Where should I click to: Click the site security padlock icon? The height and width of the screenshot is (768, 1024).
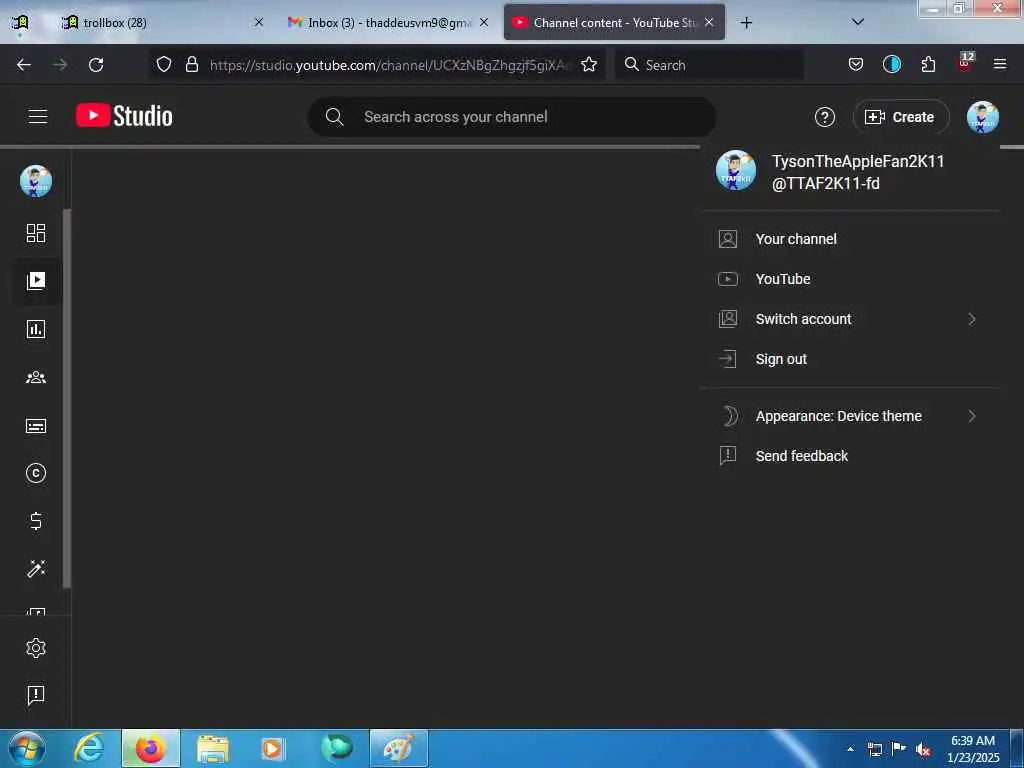(191, 65)
